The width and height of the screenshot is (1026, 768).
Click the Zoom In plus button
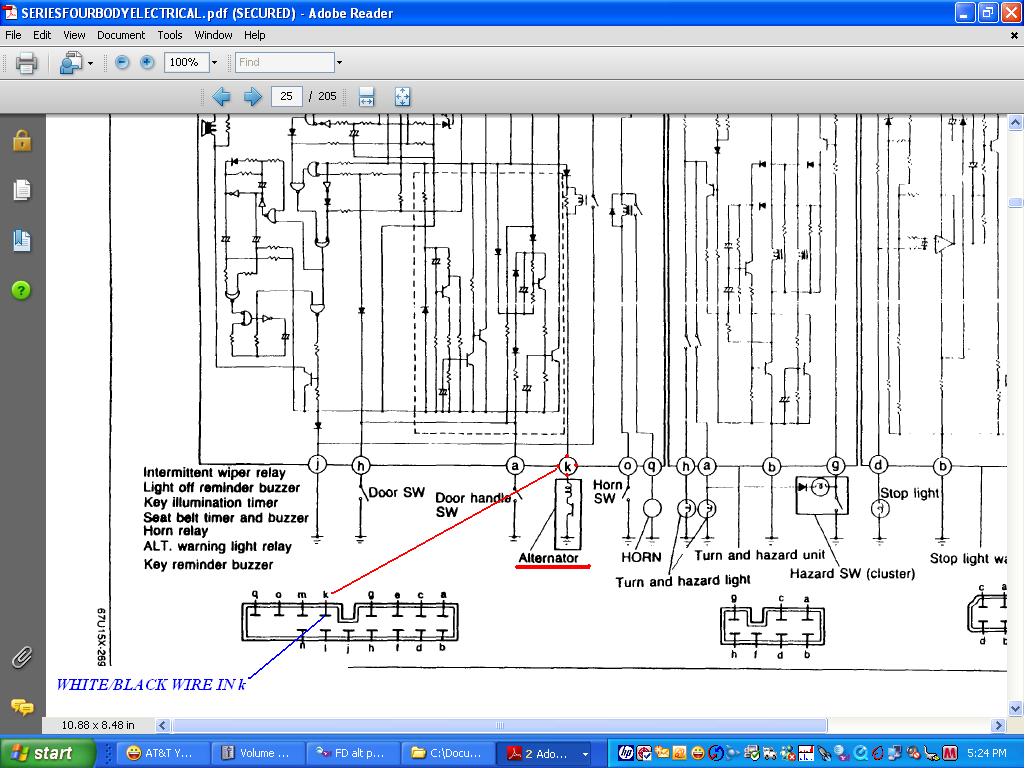point(147,62)
